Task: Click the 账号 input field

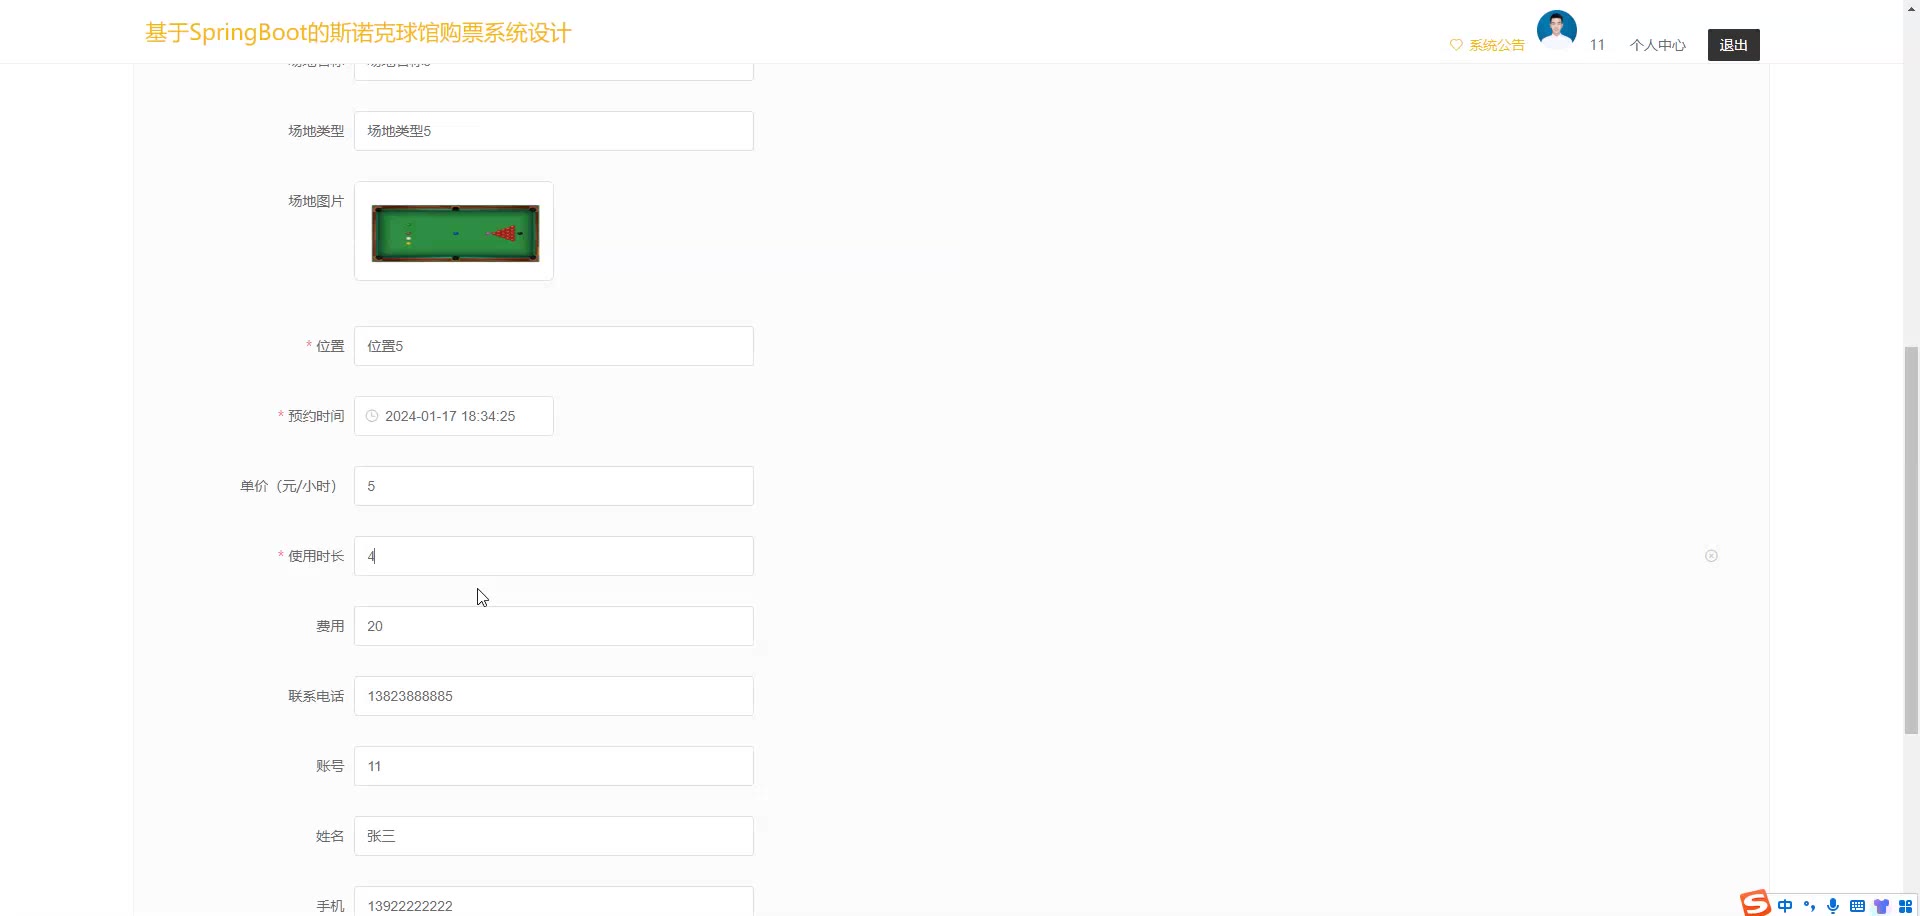Action: pos(553,766)
